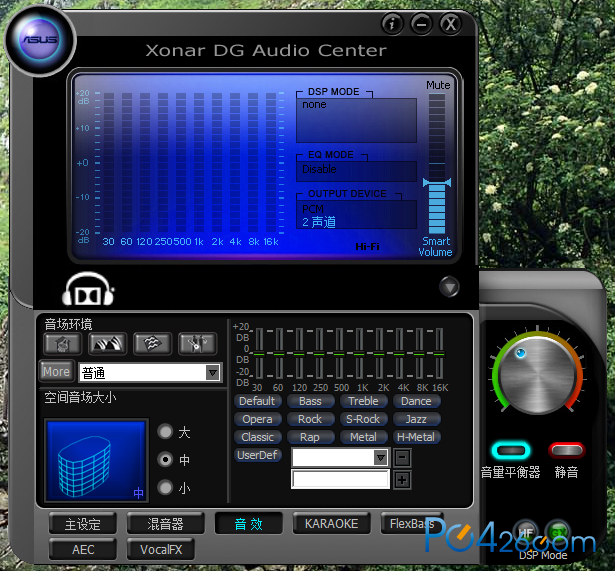This screenshot has width=615, height=571.
Task: Adjust the 120 Hz EQ slider
Action: [x=299, y=354]
